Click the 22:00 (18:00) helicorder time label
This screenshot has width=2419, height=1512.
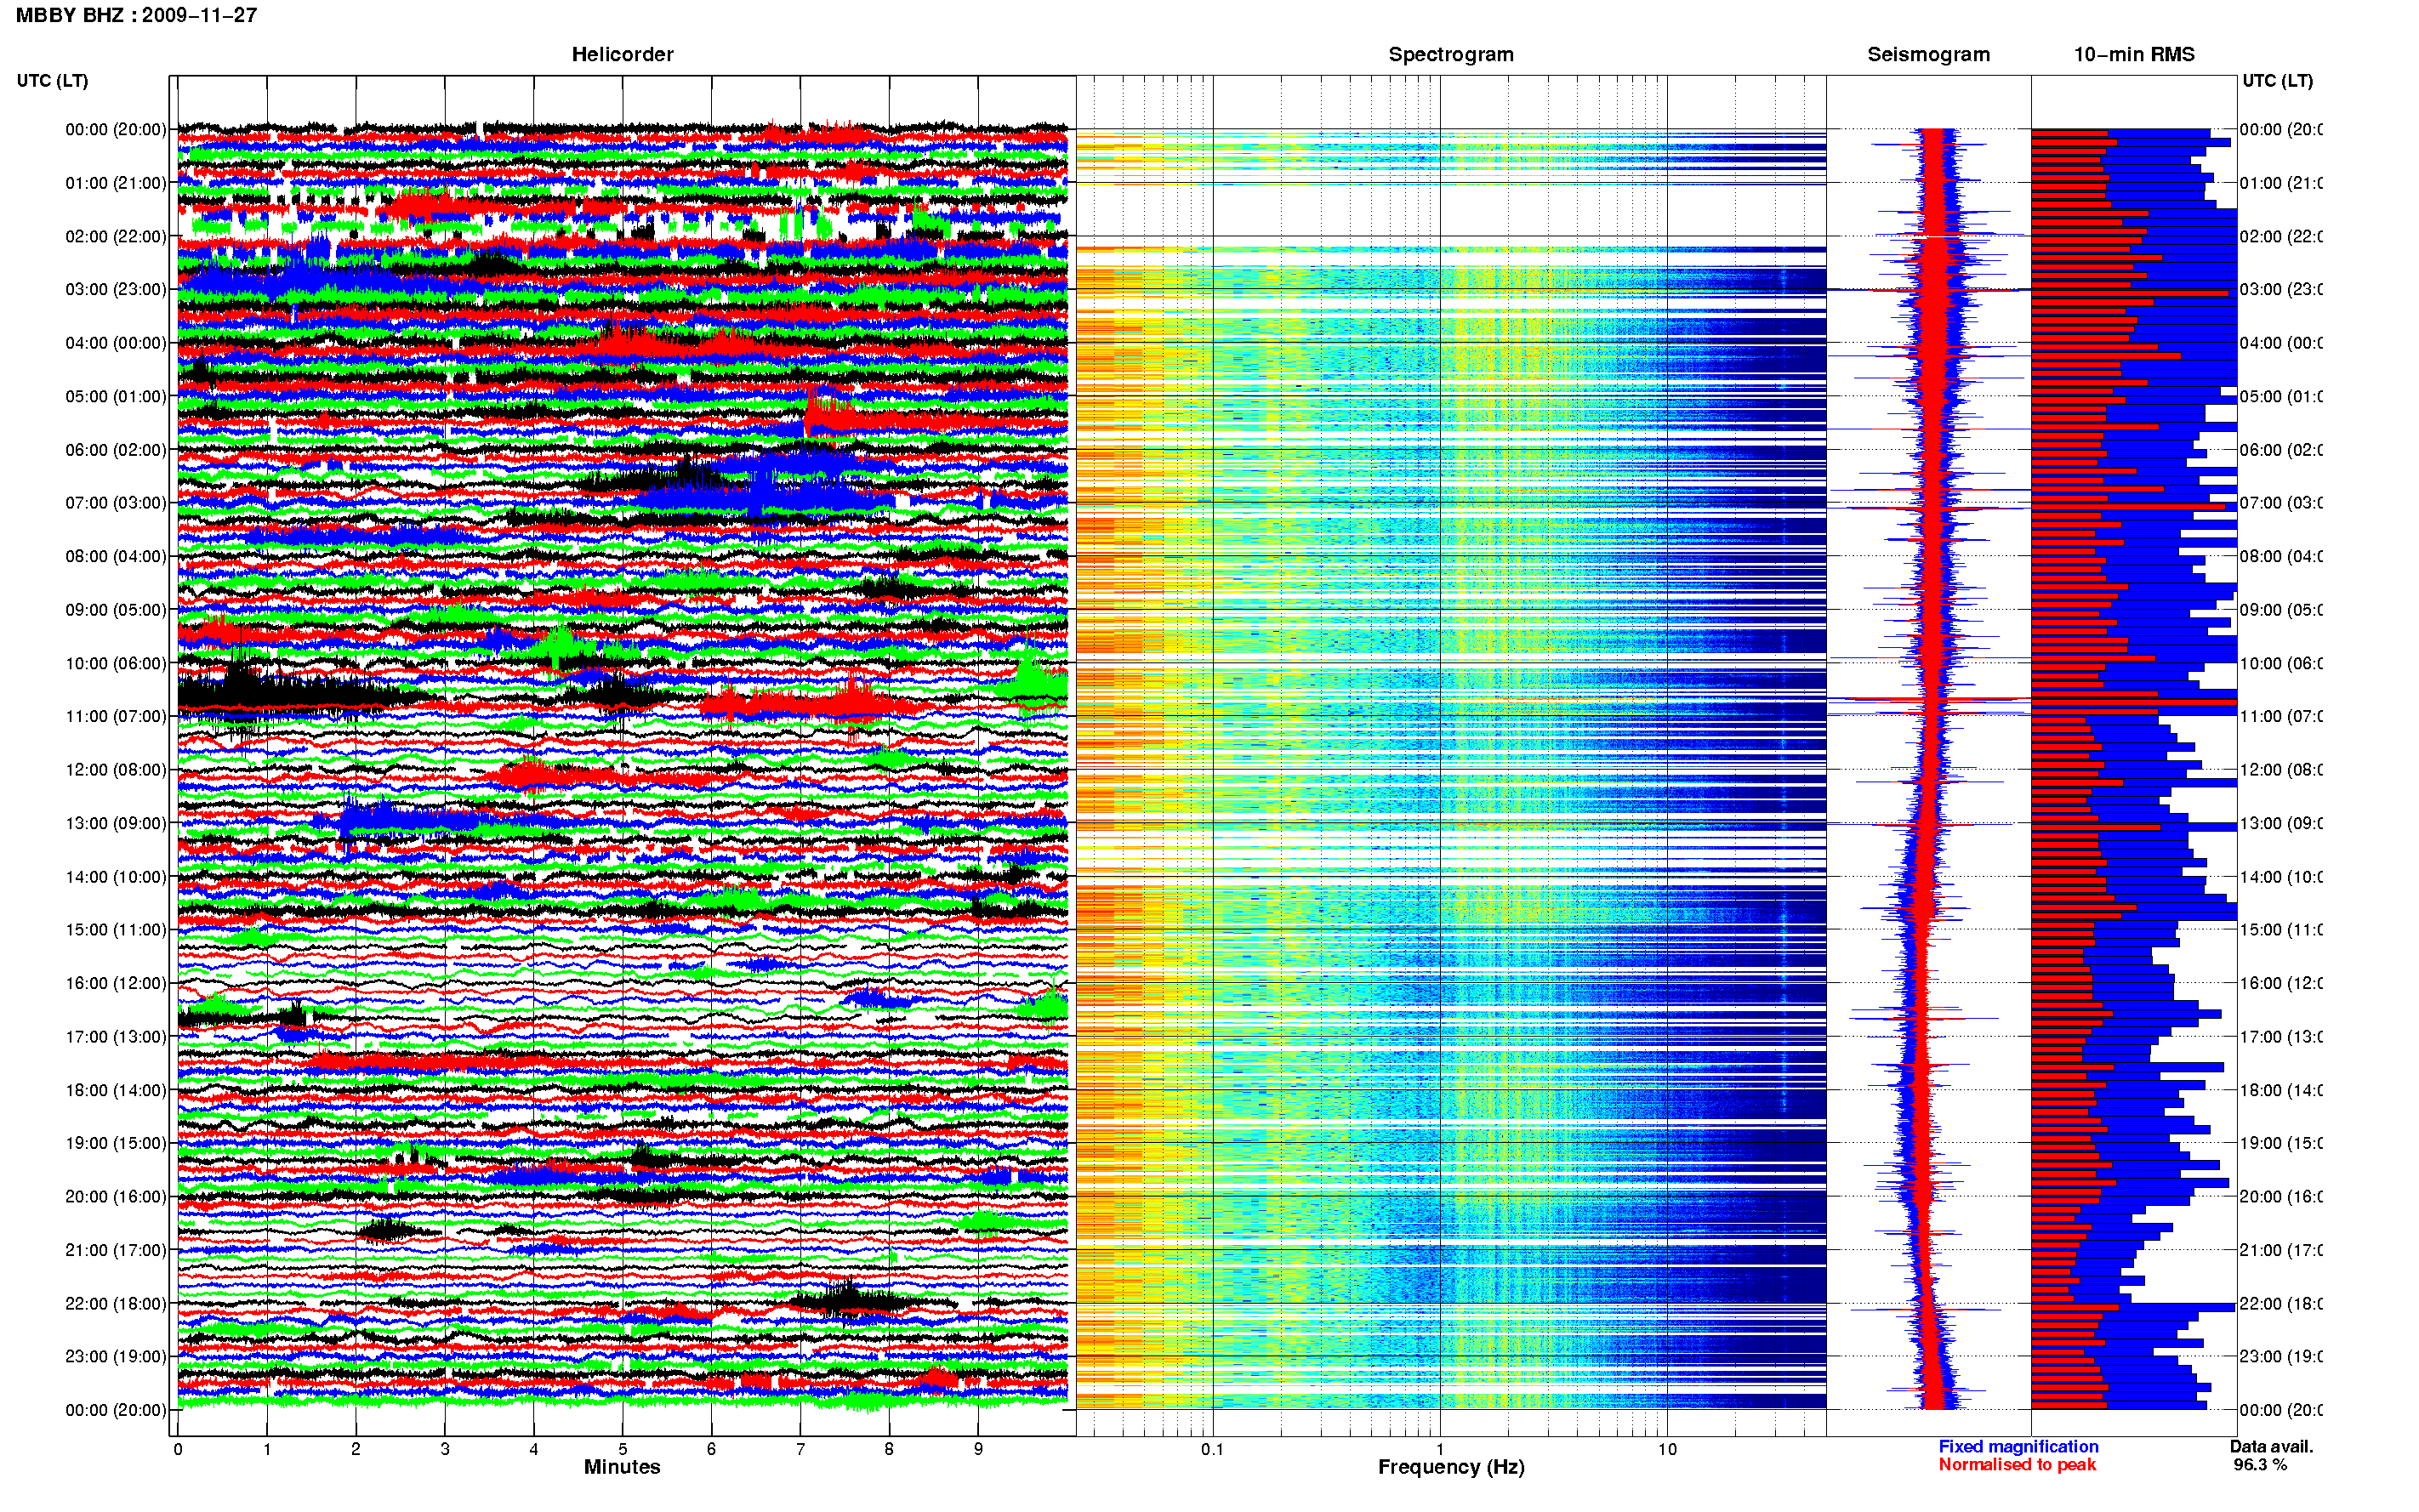pyautogui.click(x=116, y=1303)
